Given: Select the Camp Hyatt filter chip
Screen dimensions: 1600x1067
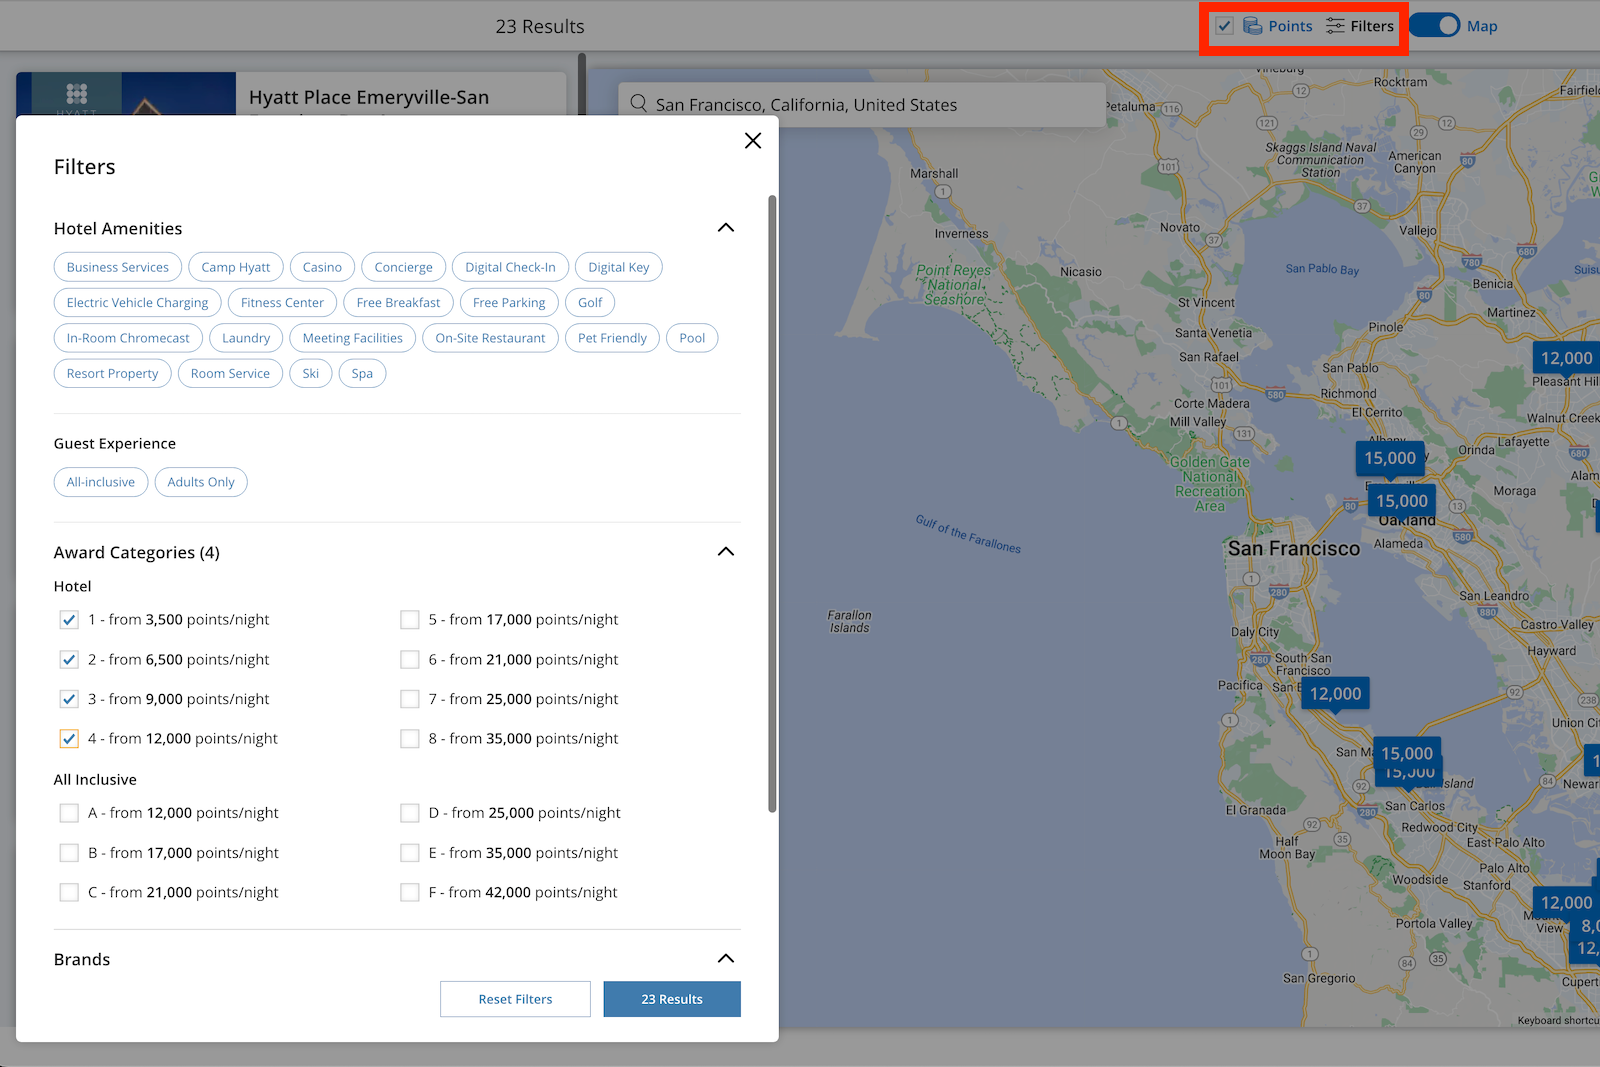Looking at the screenshot, I should (235, 267).
